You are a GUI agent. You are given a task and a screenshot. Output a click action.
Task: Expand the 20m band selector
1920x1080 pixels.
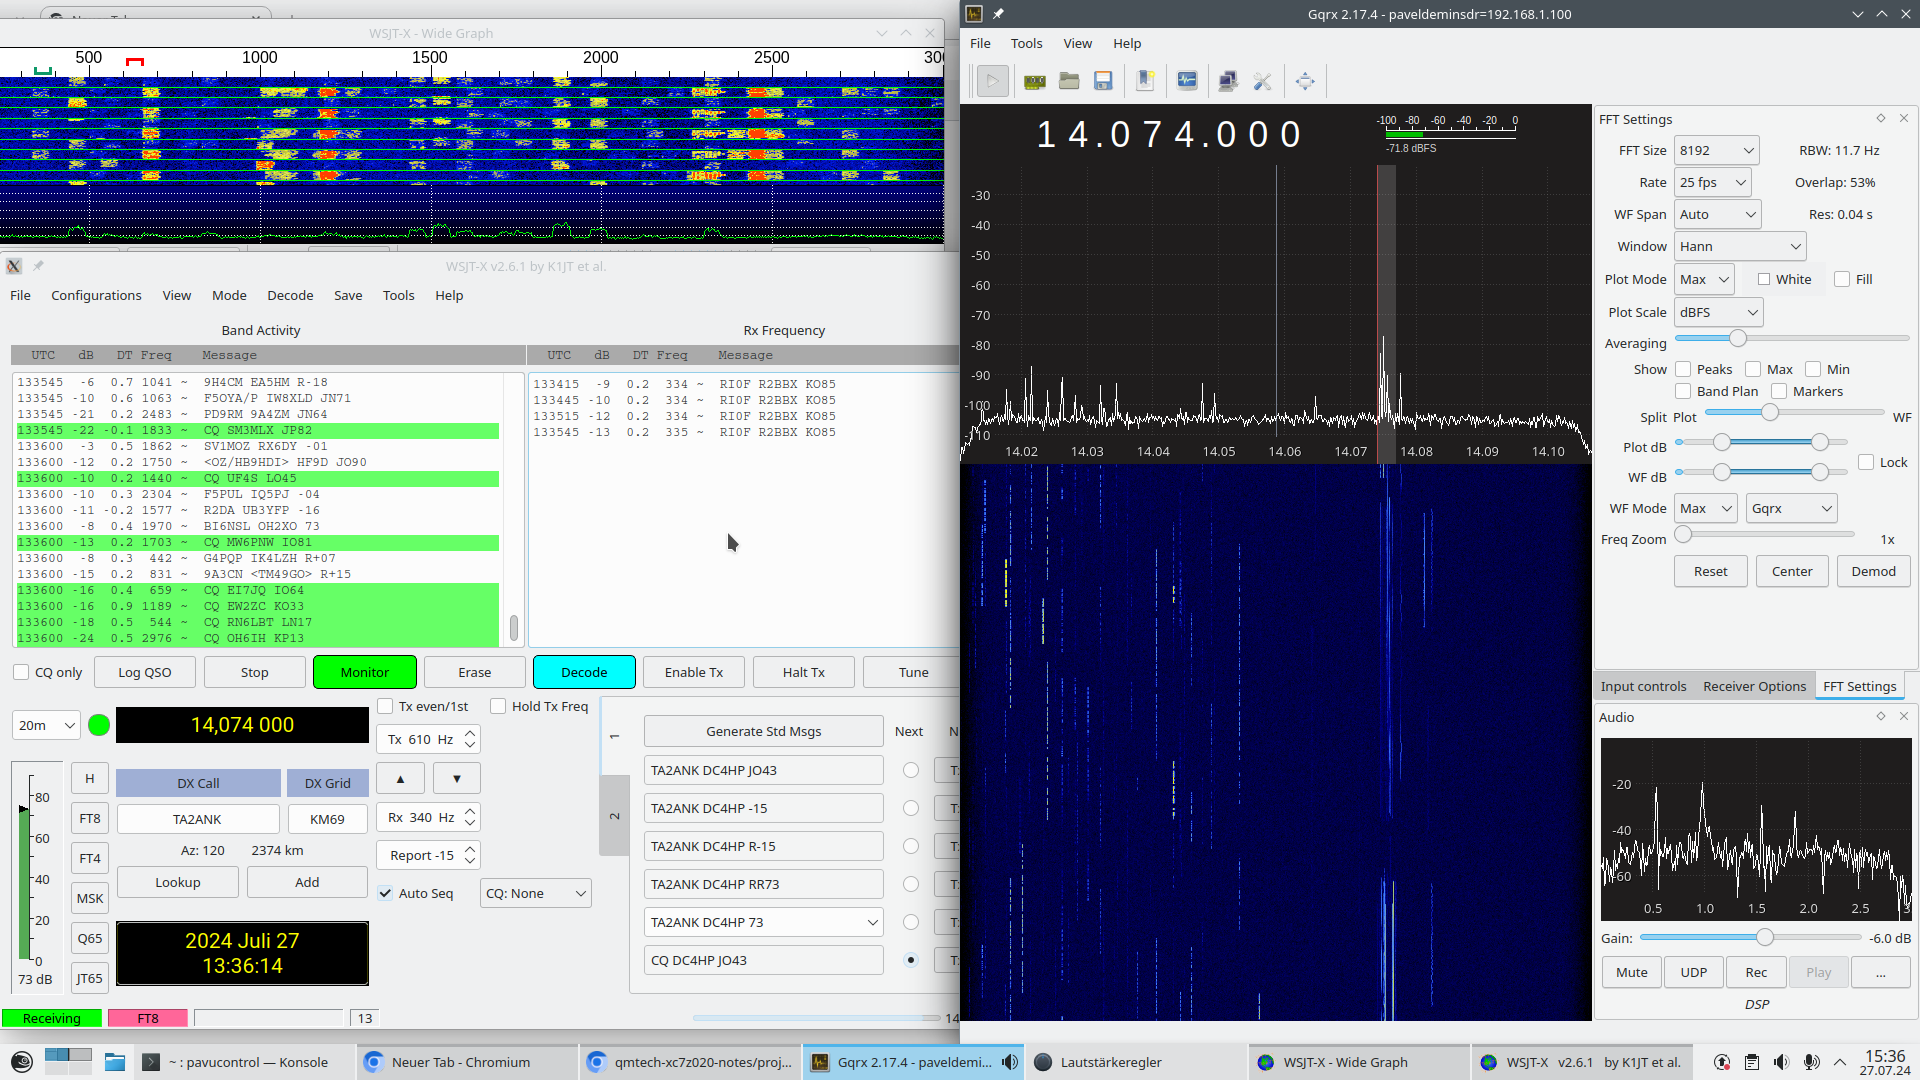point(47,725)
